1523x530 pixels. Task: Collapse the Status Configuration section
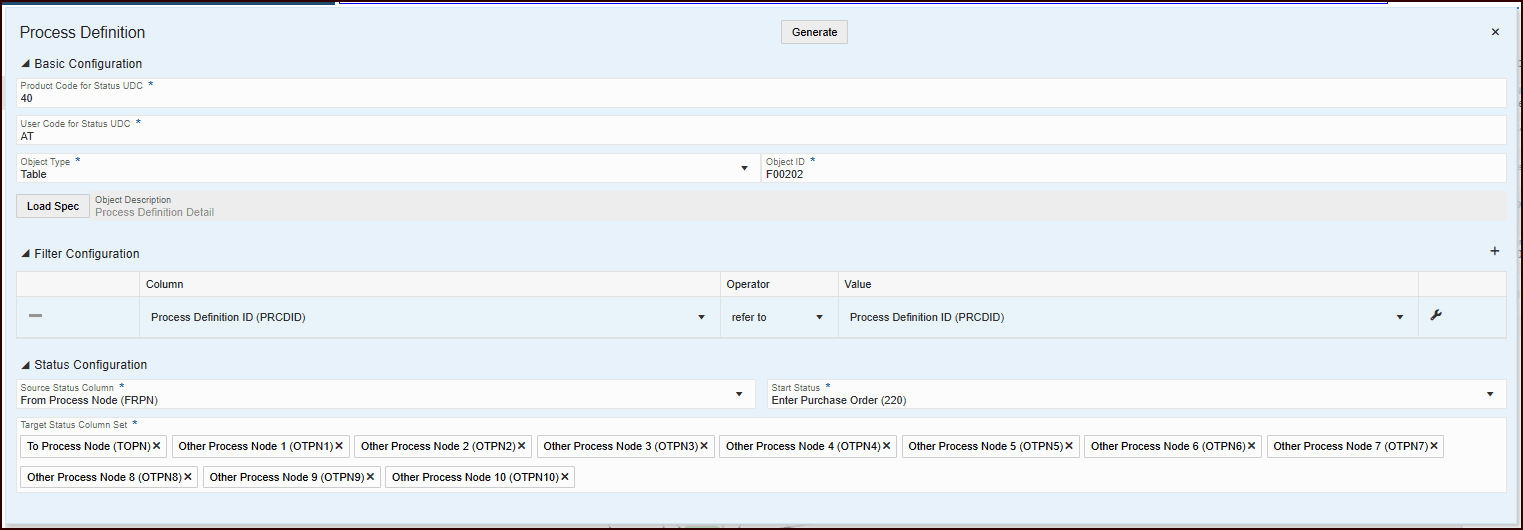(26, 365)
